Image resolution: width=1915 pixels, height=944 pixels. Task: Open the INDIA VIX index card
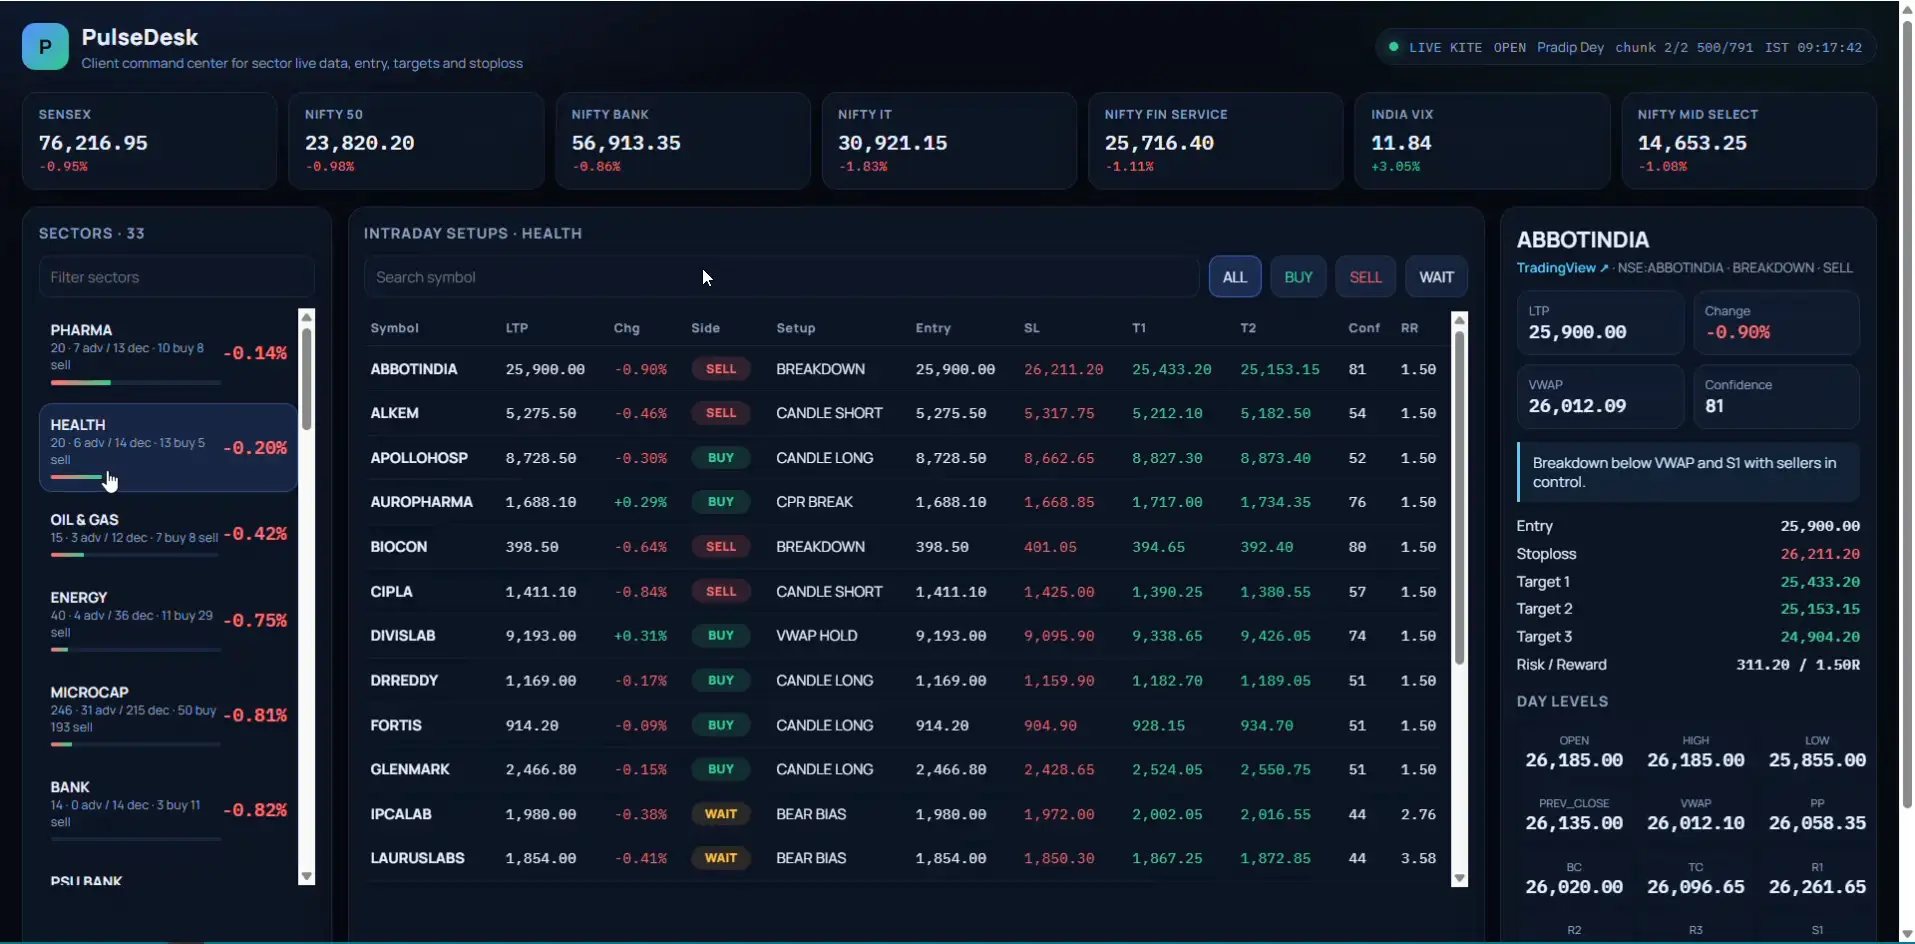1482,141
